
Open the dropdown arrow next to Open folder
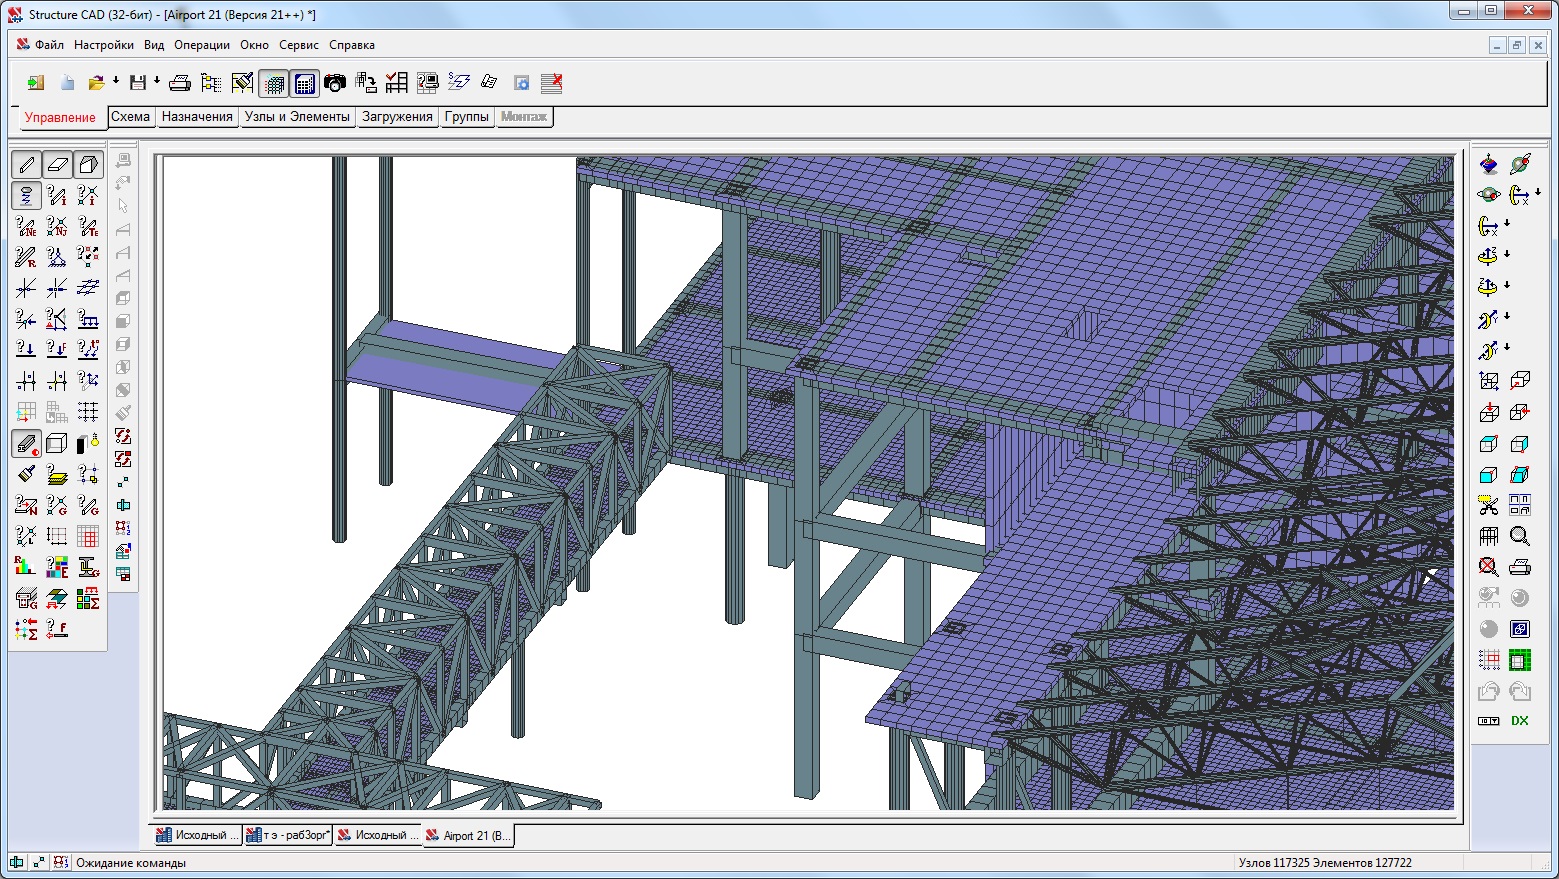point(116,81)
